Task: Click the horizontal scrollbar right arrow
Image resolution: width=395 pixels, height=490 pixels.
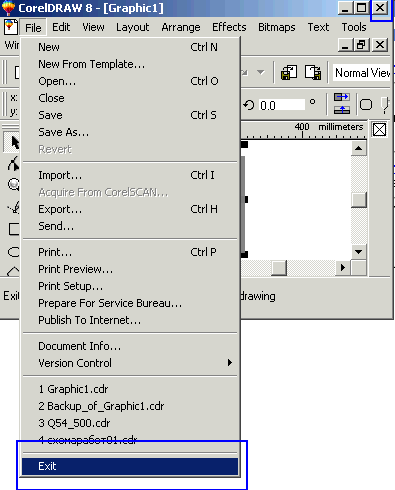Action: [x=342, y=268]
